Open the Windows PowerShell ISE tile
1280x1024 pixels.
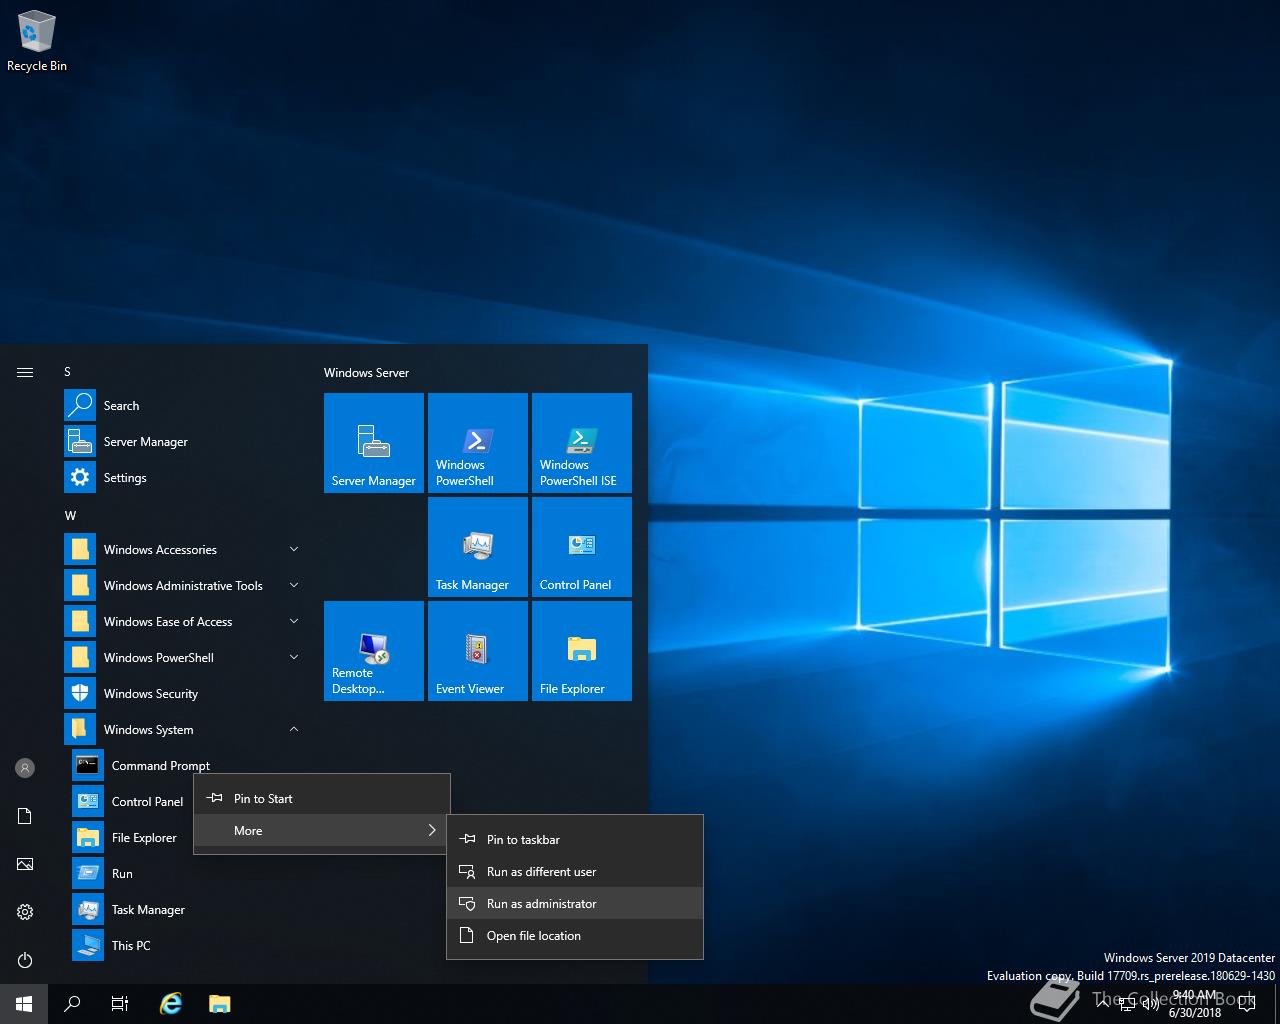tap(582, 443)
